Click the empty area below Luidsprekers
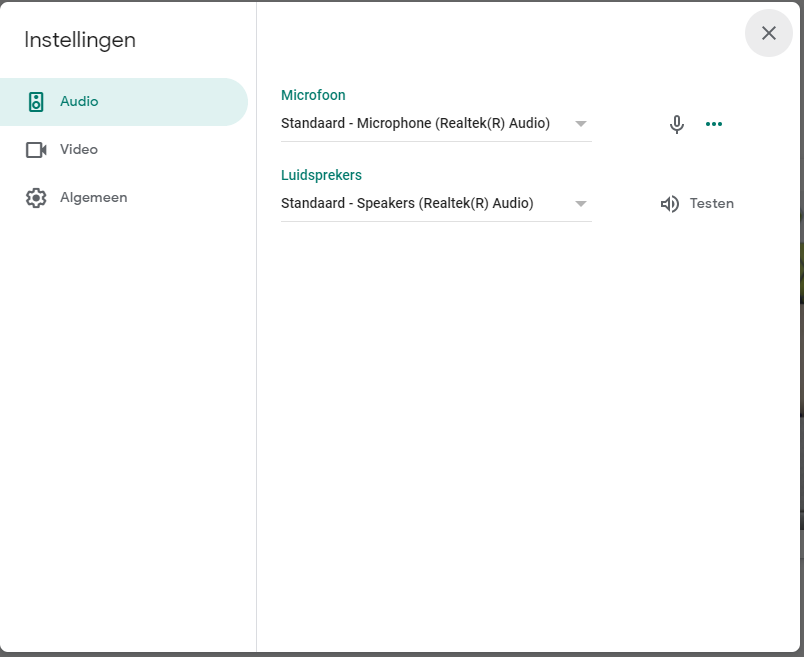804x657 pixels. pyautogui.click(x=528, y=436)
